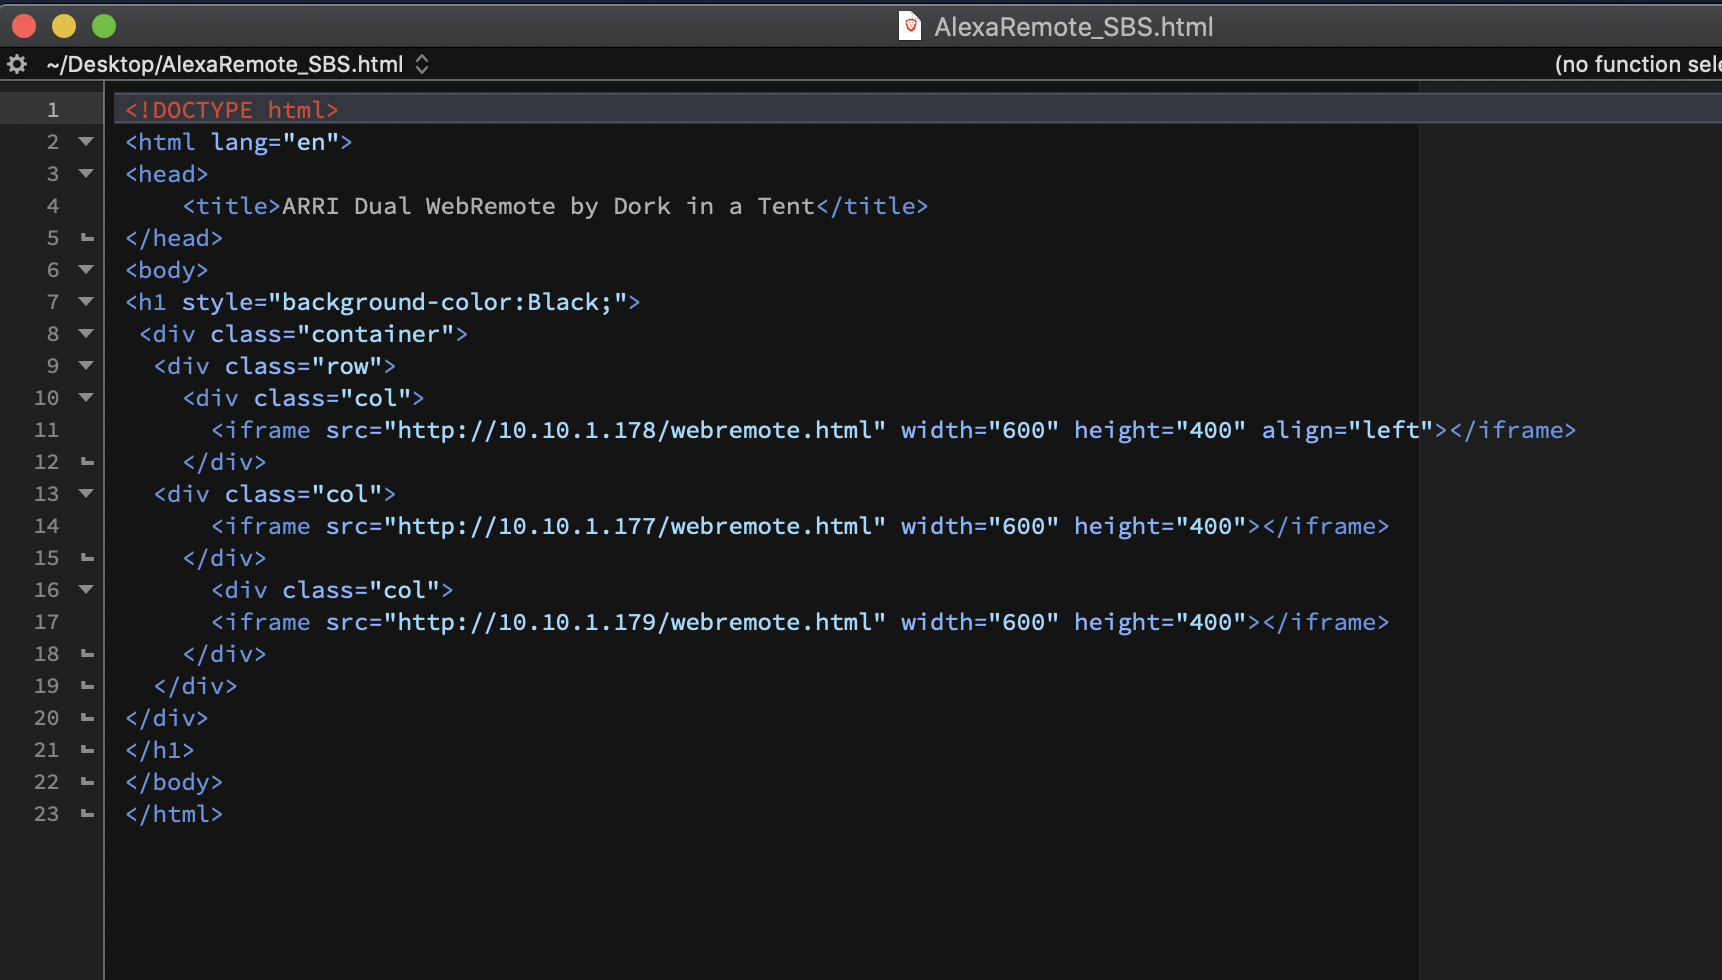Fold the head section on line 3
This screenshot has height=980, width=1722.
(x=86, y=174)
